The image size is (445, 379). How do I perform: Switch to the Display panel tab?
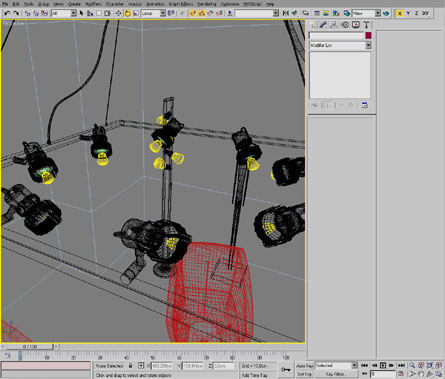tap(356, 25)
